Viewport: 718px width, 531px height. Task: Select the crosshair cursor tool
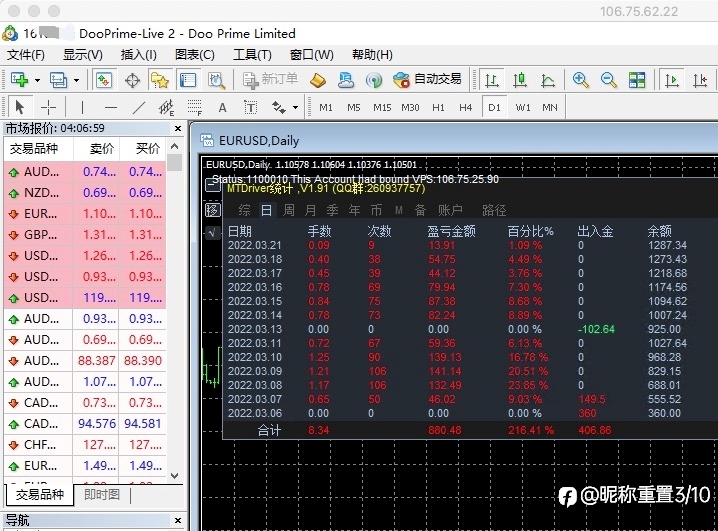click(x=48, y=108)
